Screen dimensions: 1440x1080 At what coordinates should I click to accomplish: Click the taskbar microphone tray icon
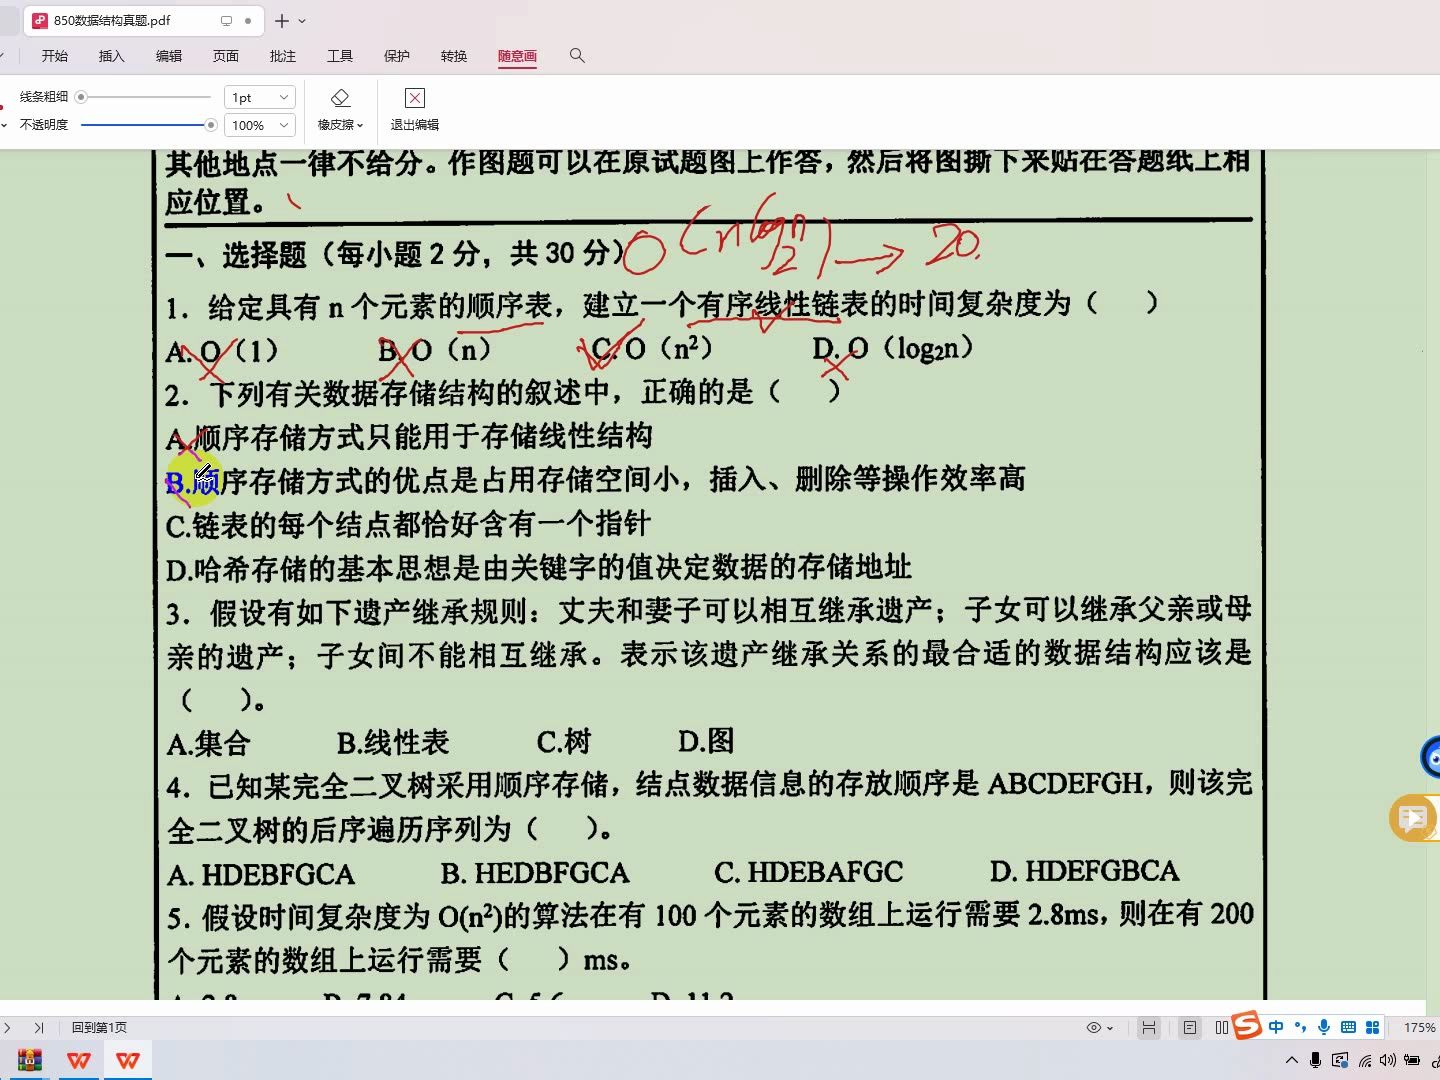click(x=1316, y=1060)
